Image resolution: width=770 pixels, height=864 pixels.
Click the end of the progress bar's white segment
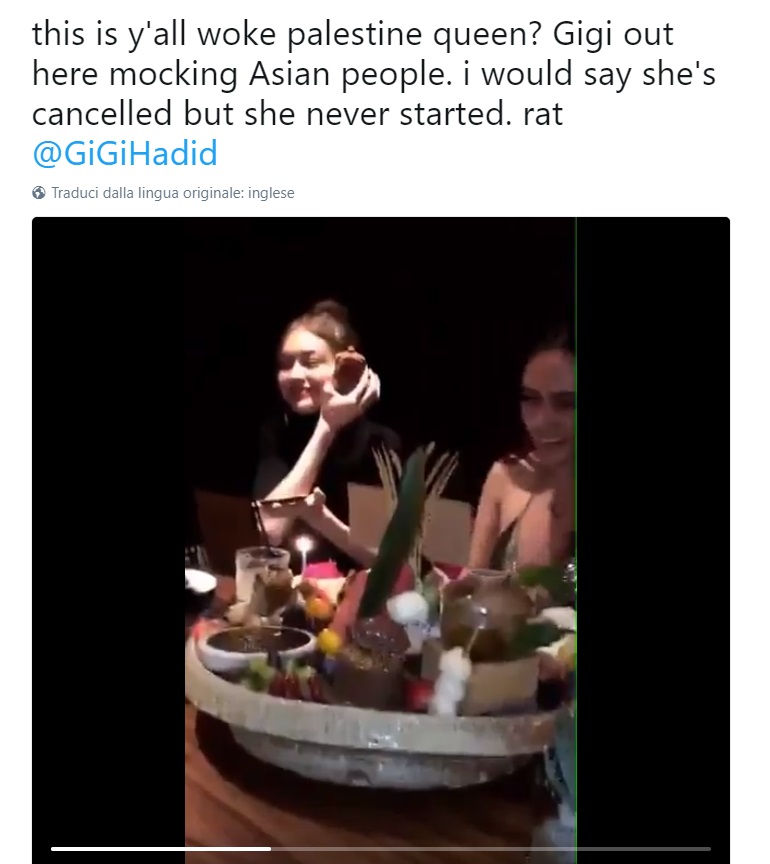click(x=270, y=849)
